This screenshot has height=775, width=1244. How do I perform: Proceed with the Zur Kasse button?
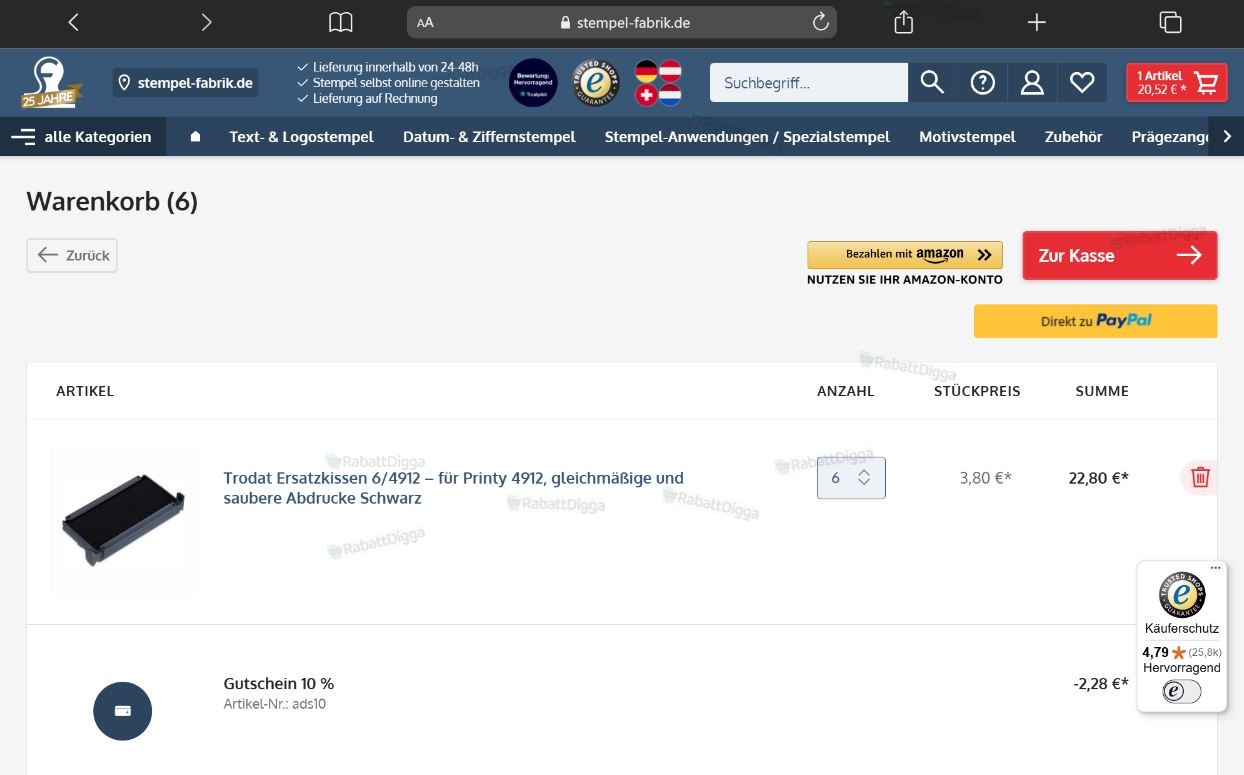tap(1120, 255)
